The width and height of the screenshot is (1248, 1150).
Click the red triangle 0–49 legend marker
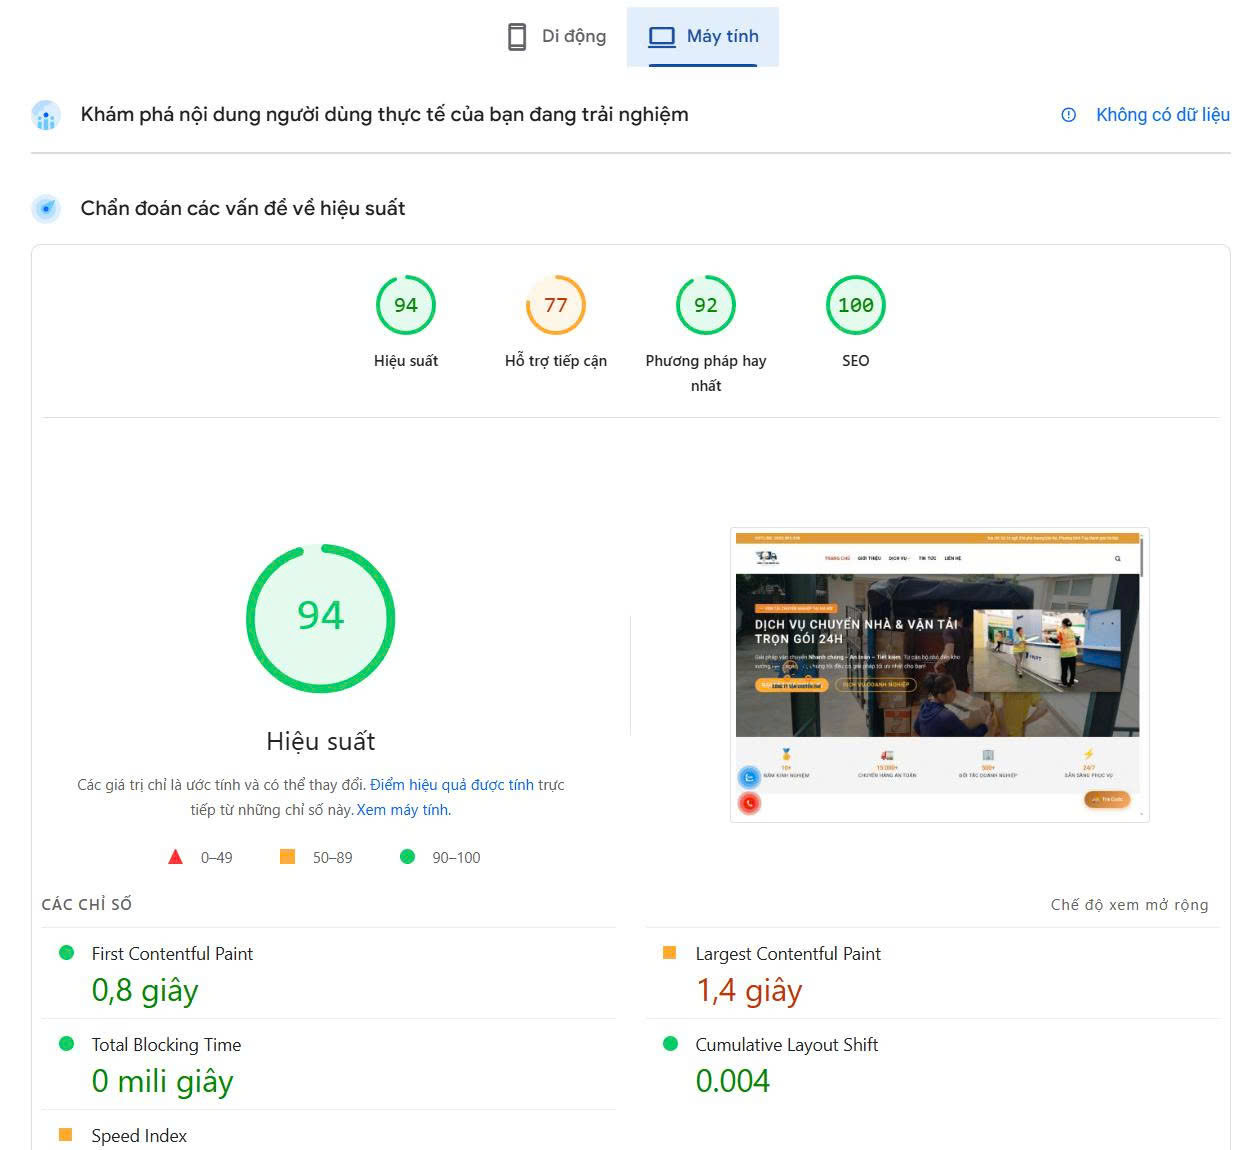point(176,856)
